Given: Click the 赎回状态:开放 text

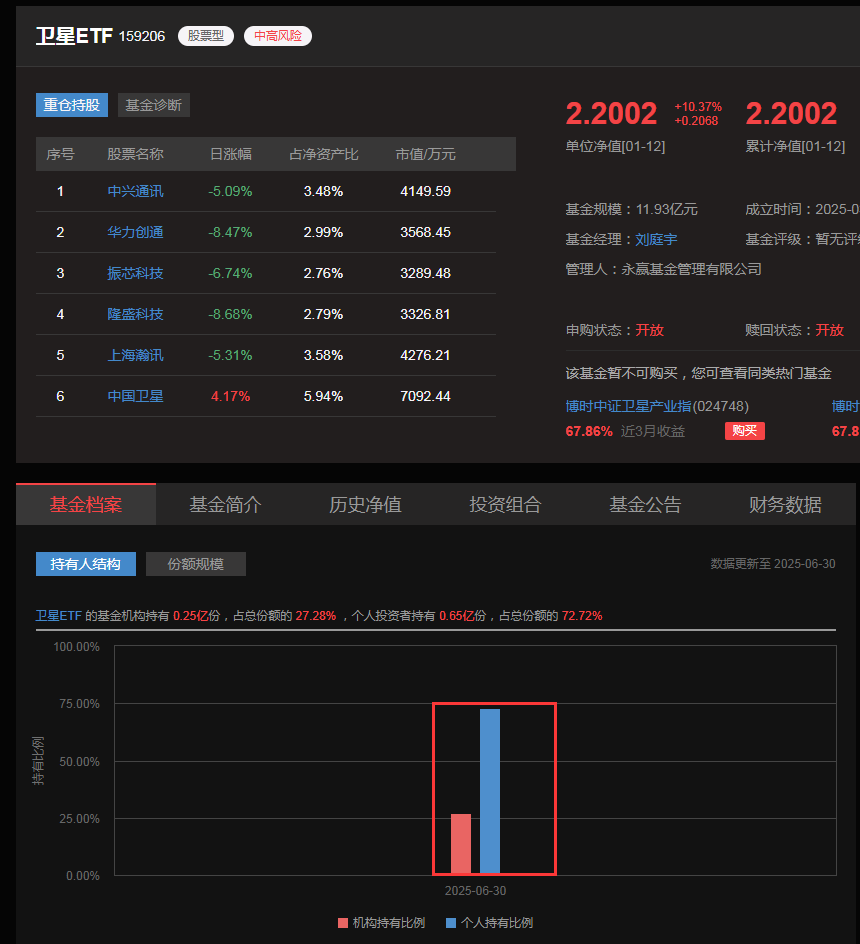Looking at the screenshot, I should tap(794, 330).
